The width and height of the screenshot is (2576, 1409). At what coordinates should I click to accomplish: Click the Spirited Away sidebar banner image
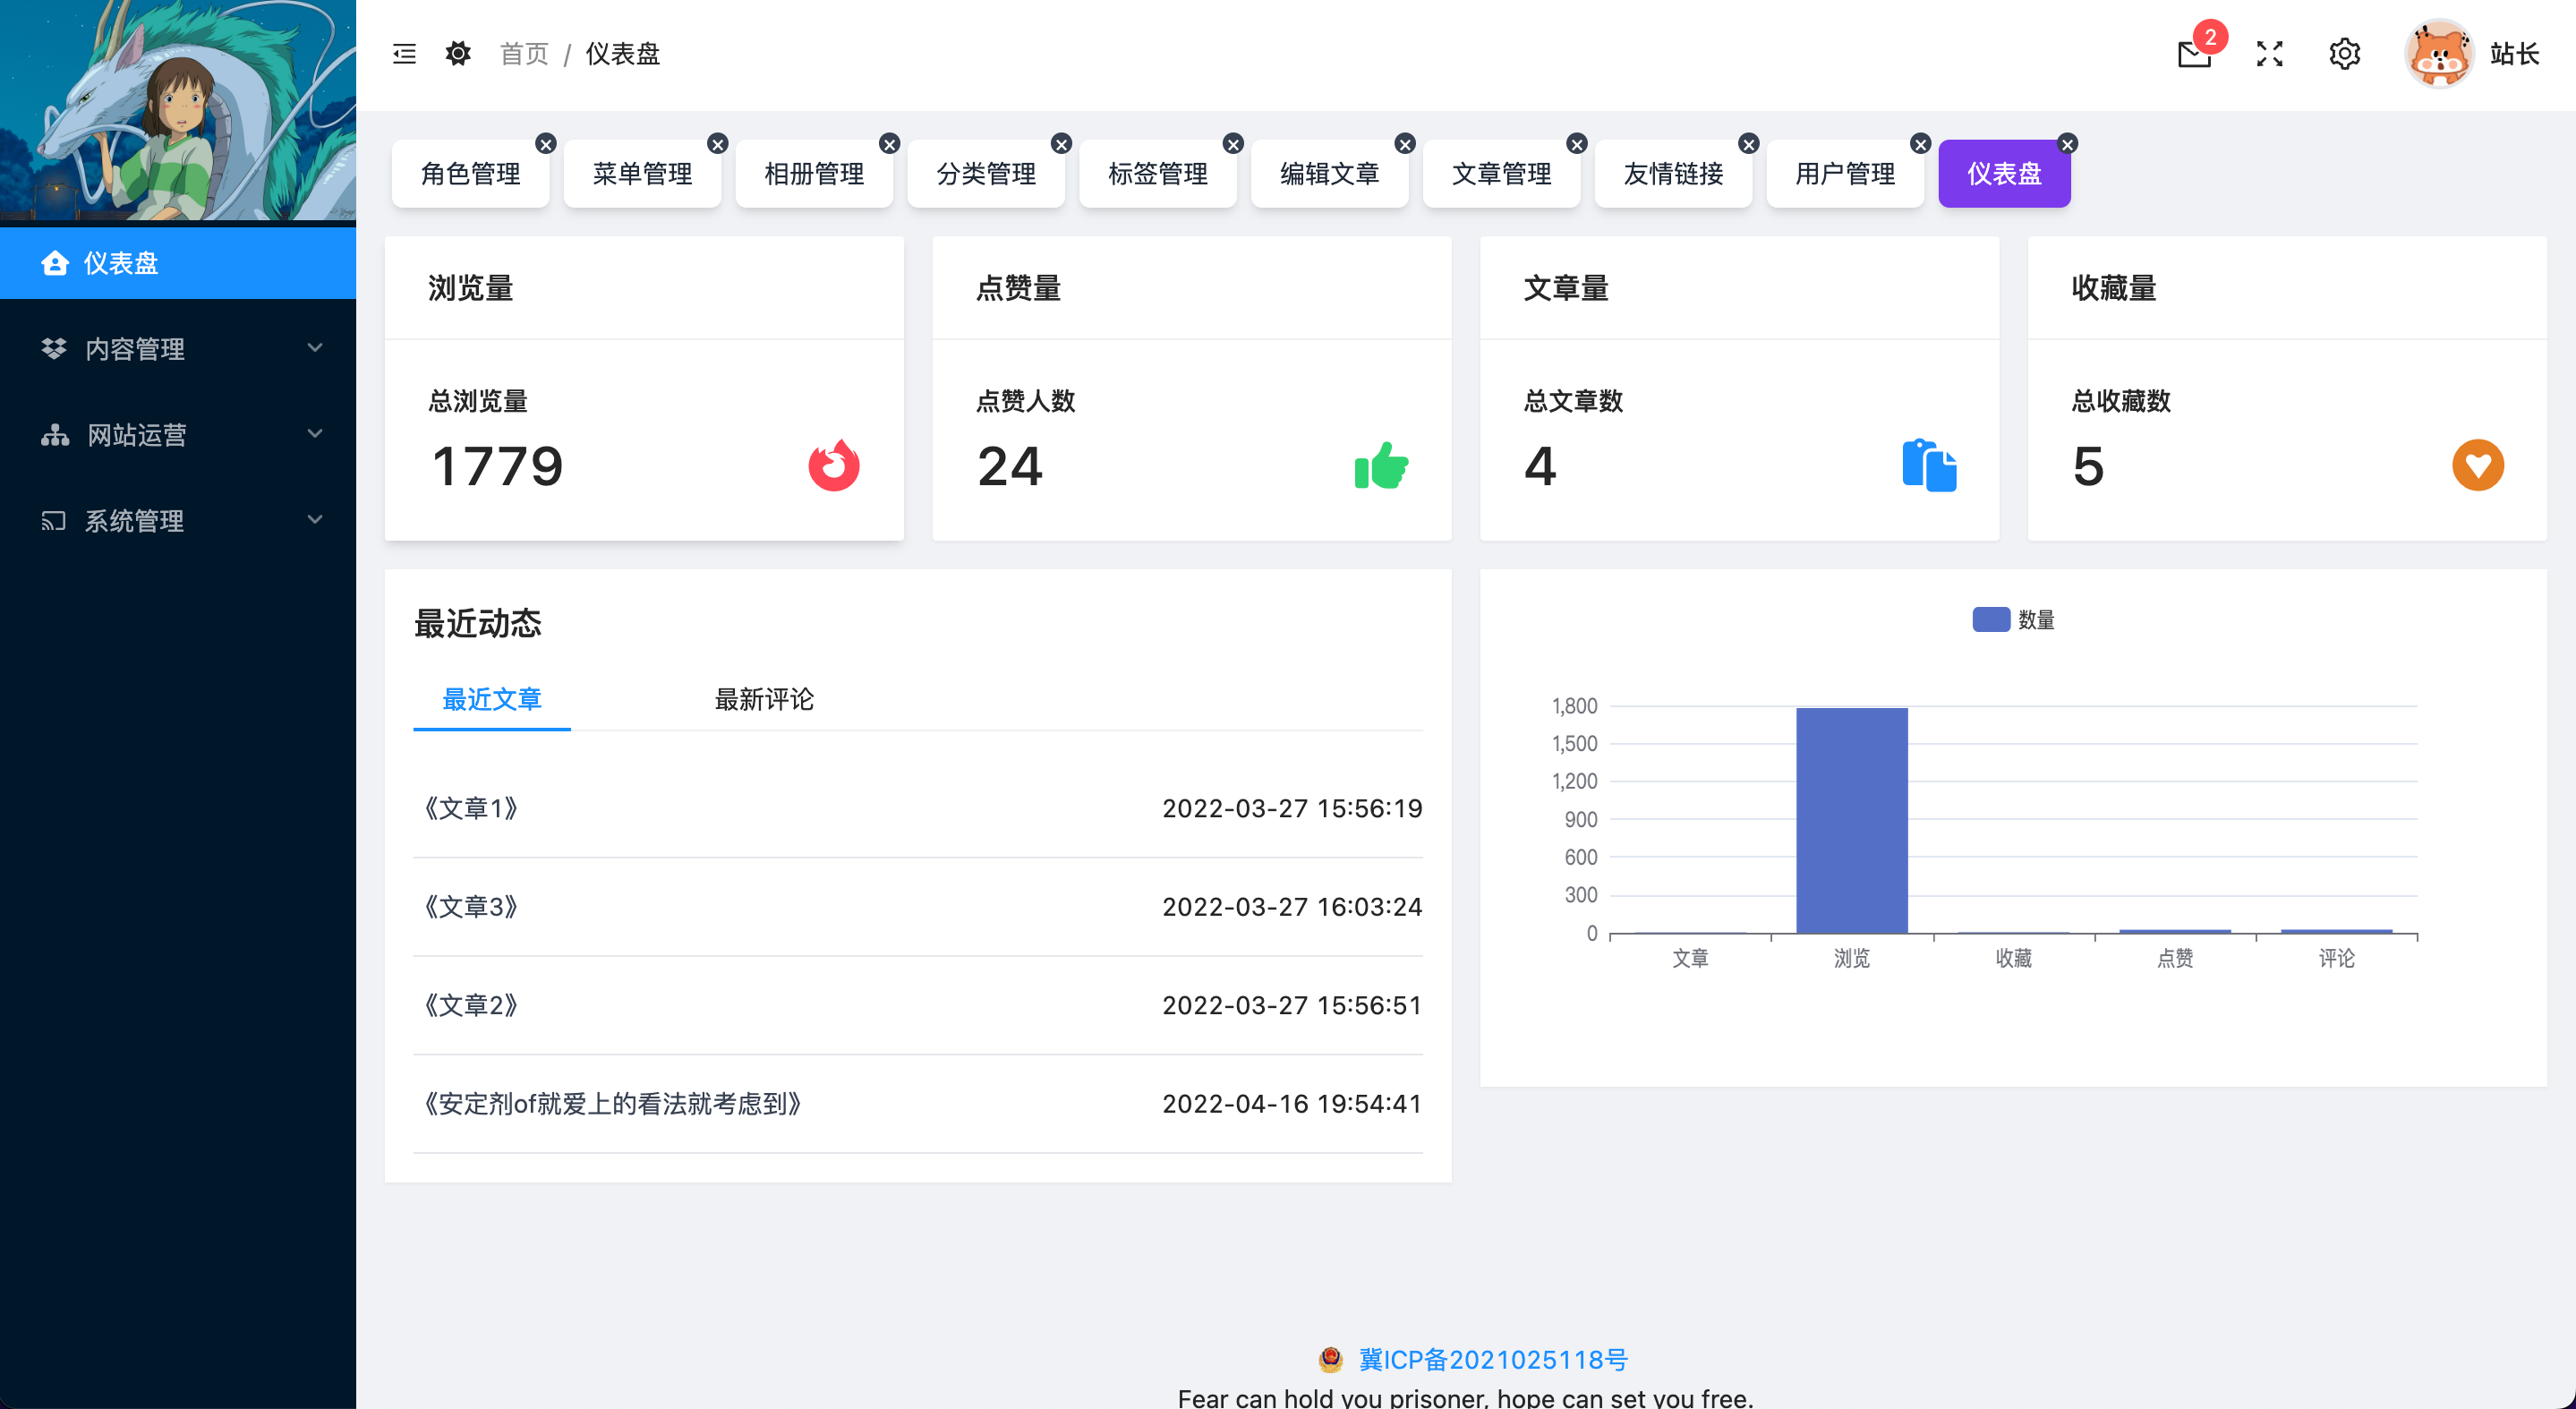(178, 110)
